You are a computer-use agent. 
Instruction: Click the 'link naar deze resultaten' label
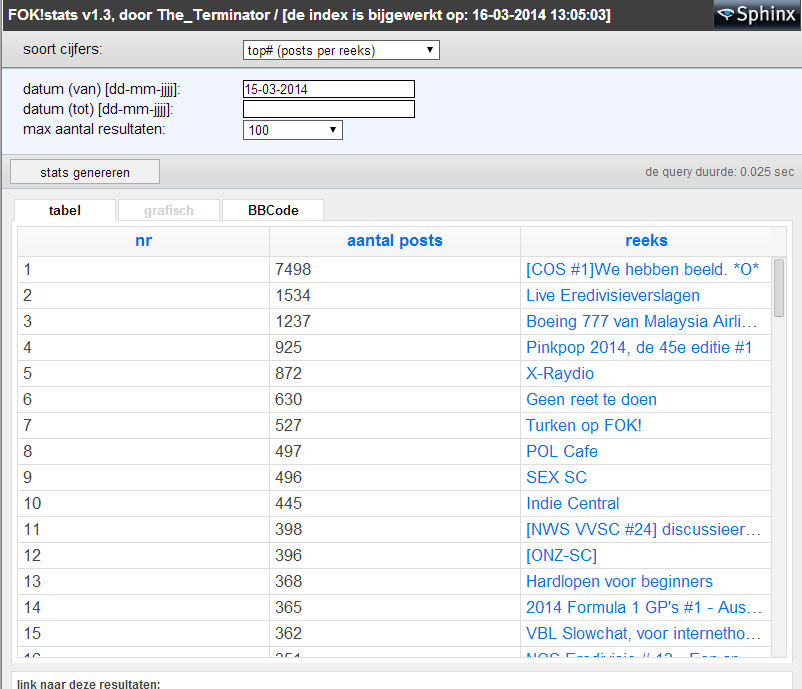88,683
